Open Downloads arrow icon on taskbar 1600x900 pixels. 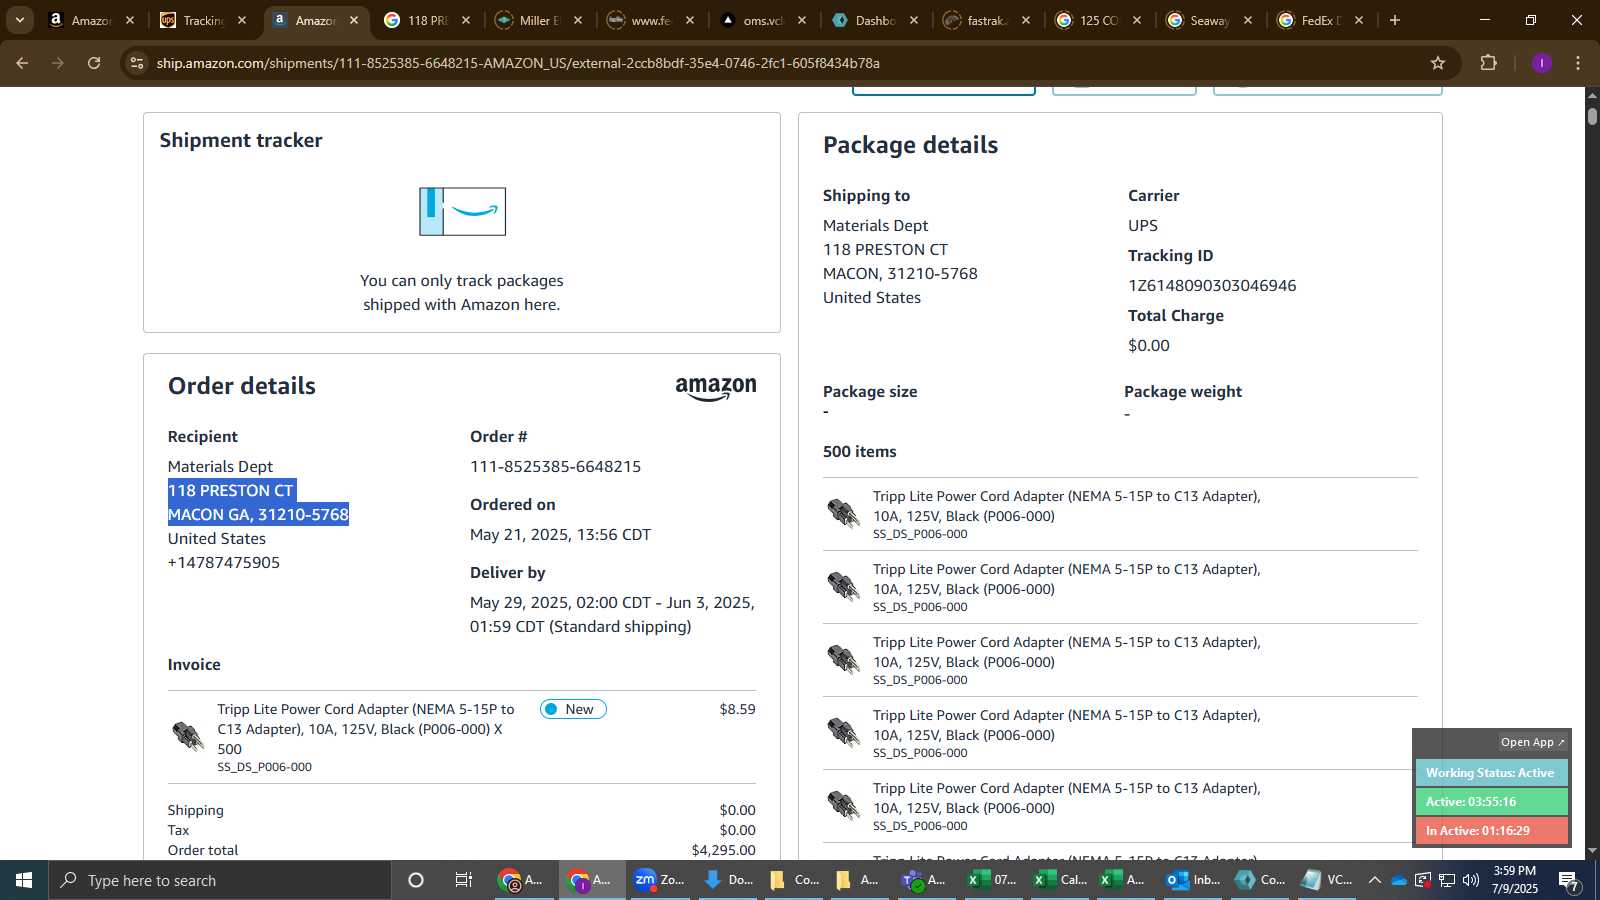coord(728,880)
